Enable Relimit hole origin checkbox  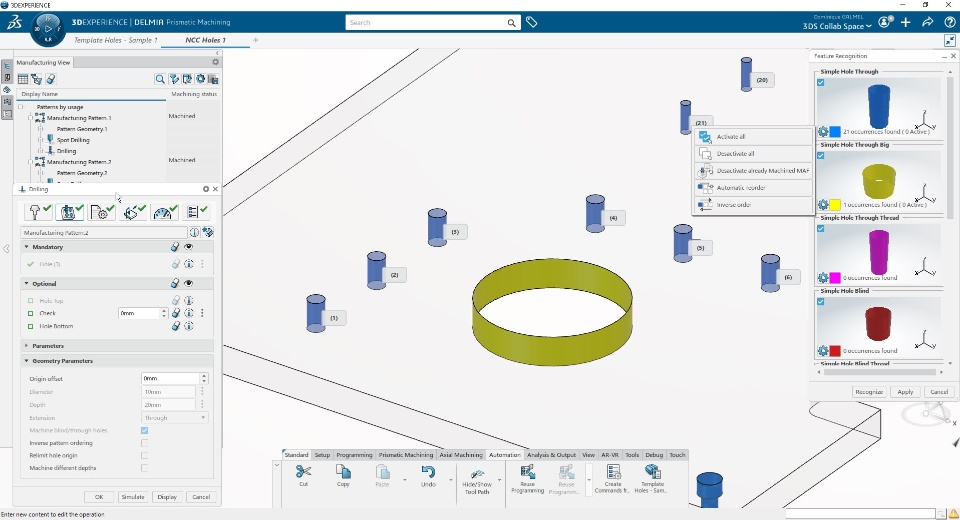[x=144, y=455]
